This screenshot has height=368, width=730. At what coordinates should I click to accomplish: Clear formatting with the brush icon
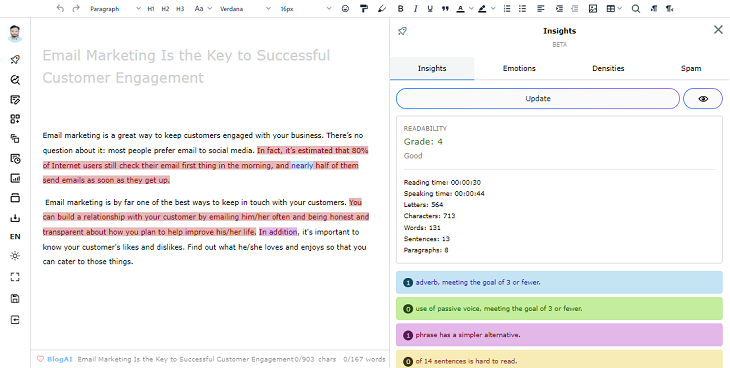tap(382, 8)
